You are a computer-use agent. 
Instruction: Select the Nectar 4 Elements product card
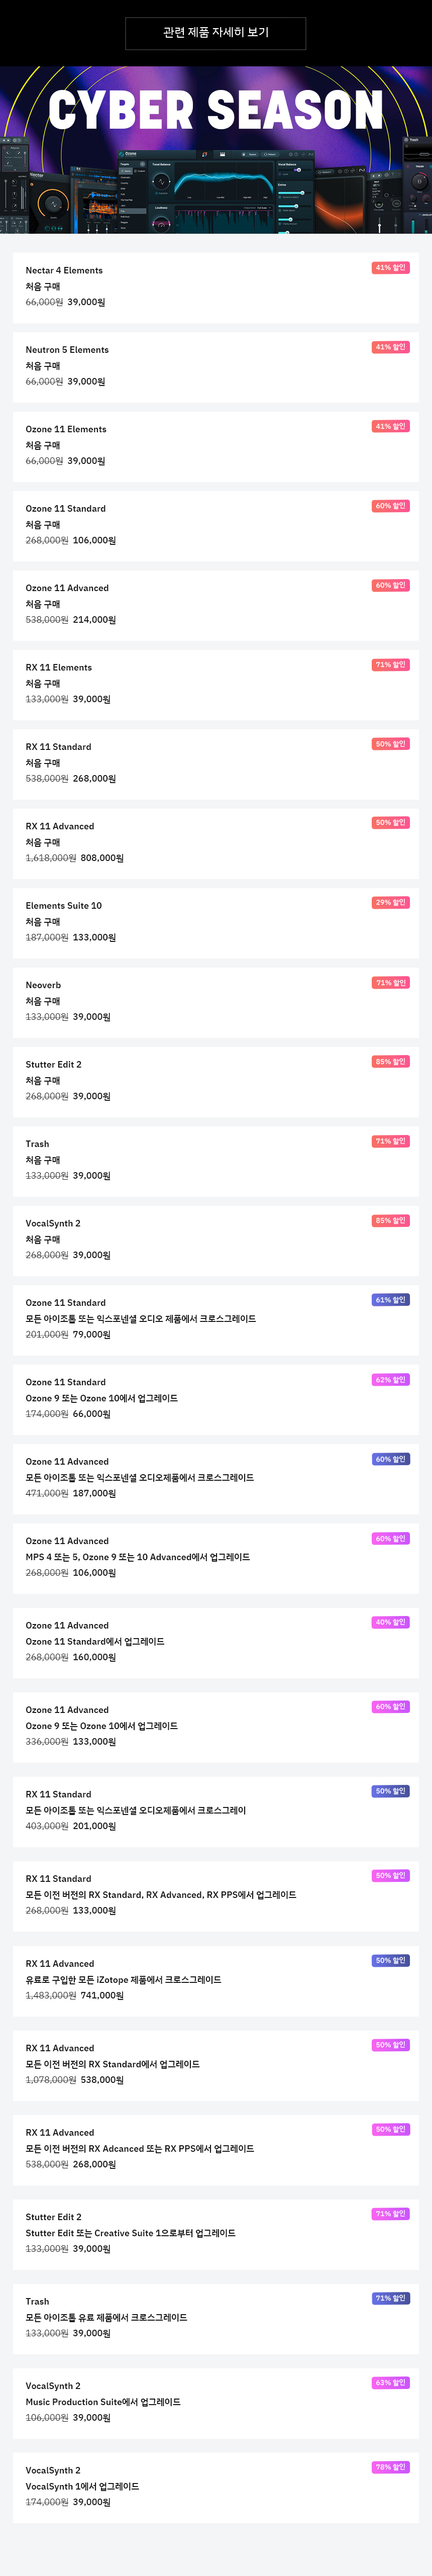pyautogui.click(x=216, y=287)
